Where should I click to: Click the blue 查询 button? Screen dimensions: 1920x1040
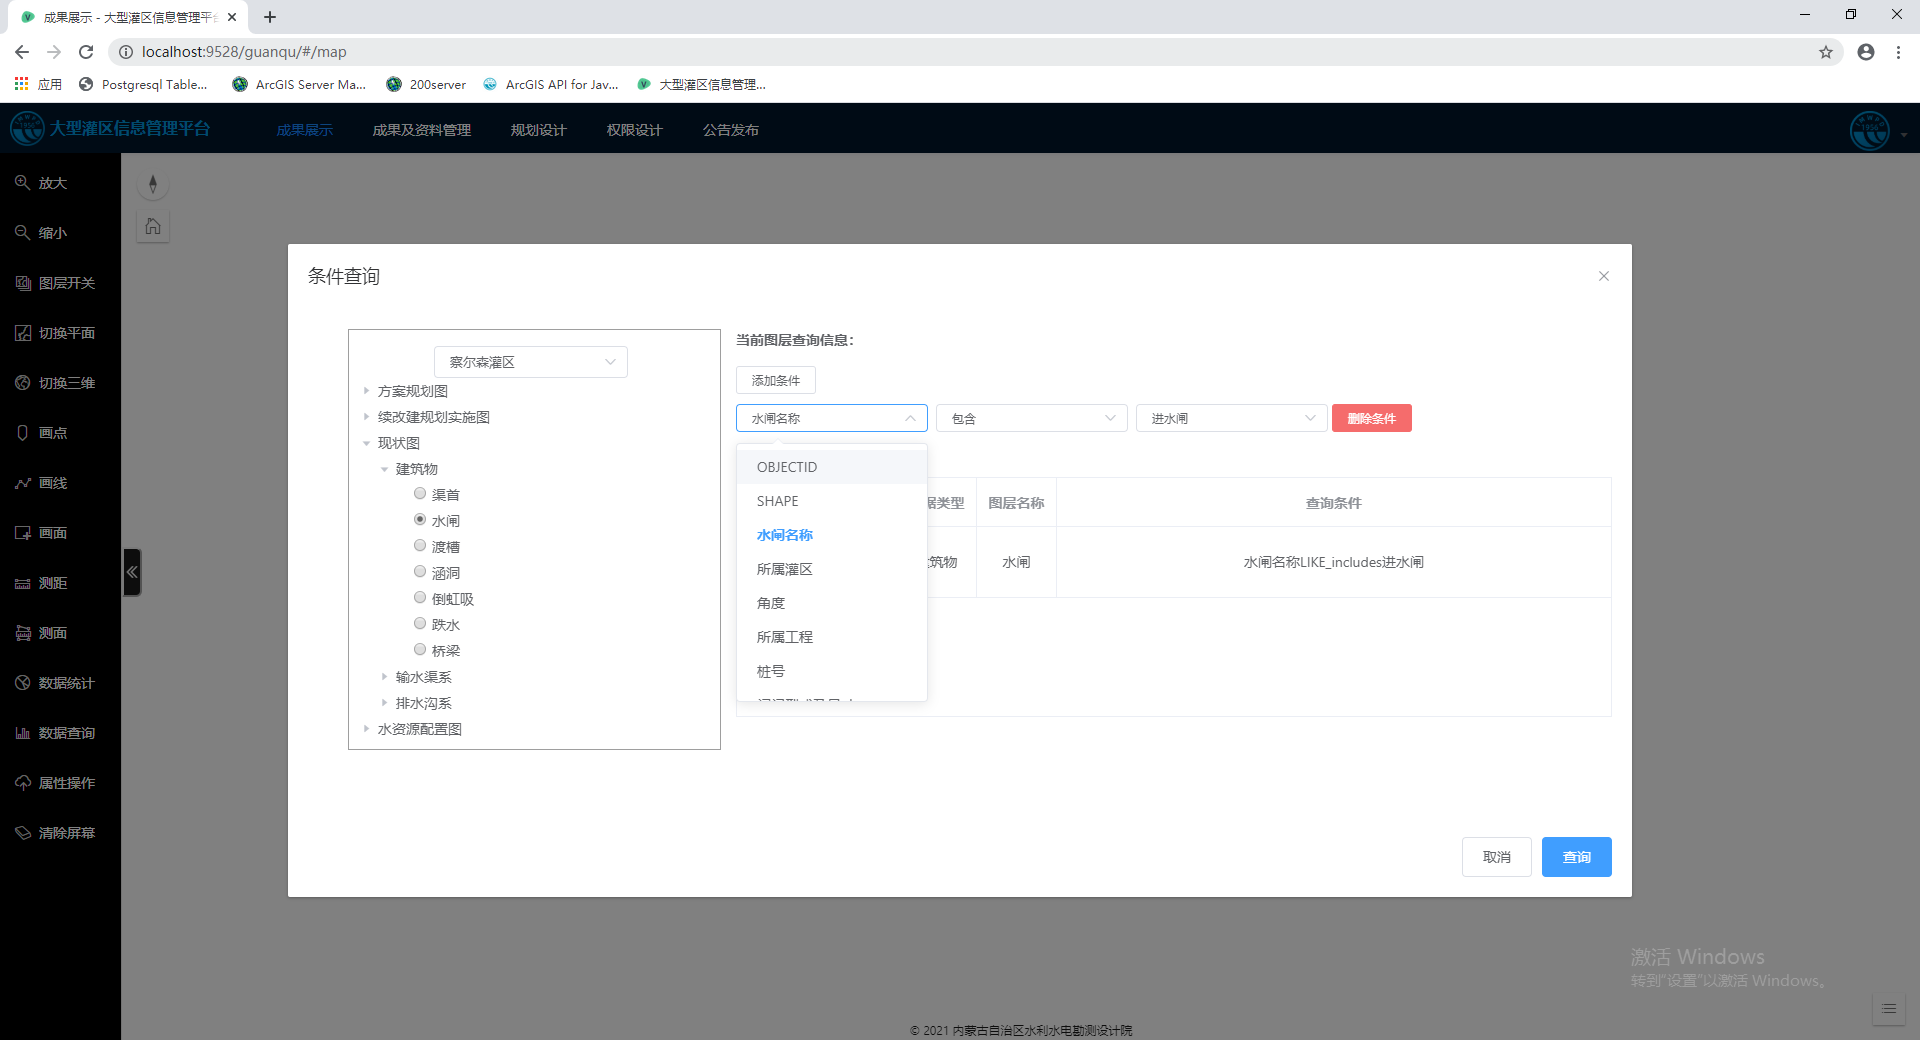pyautogui.click(x=1577, y=857)
